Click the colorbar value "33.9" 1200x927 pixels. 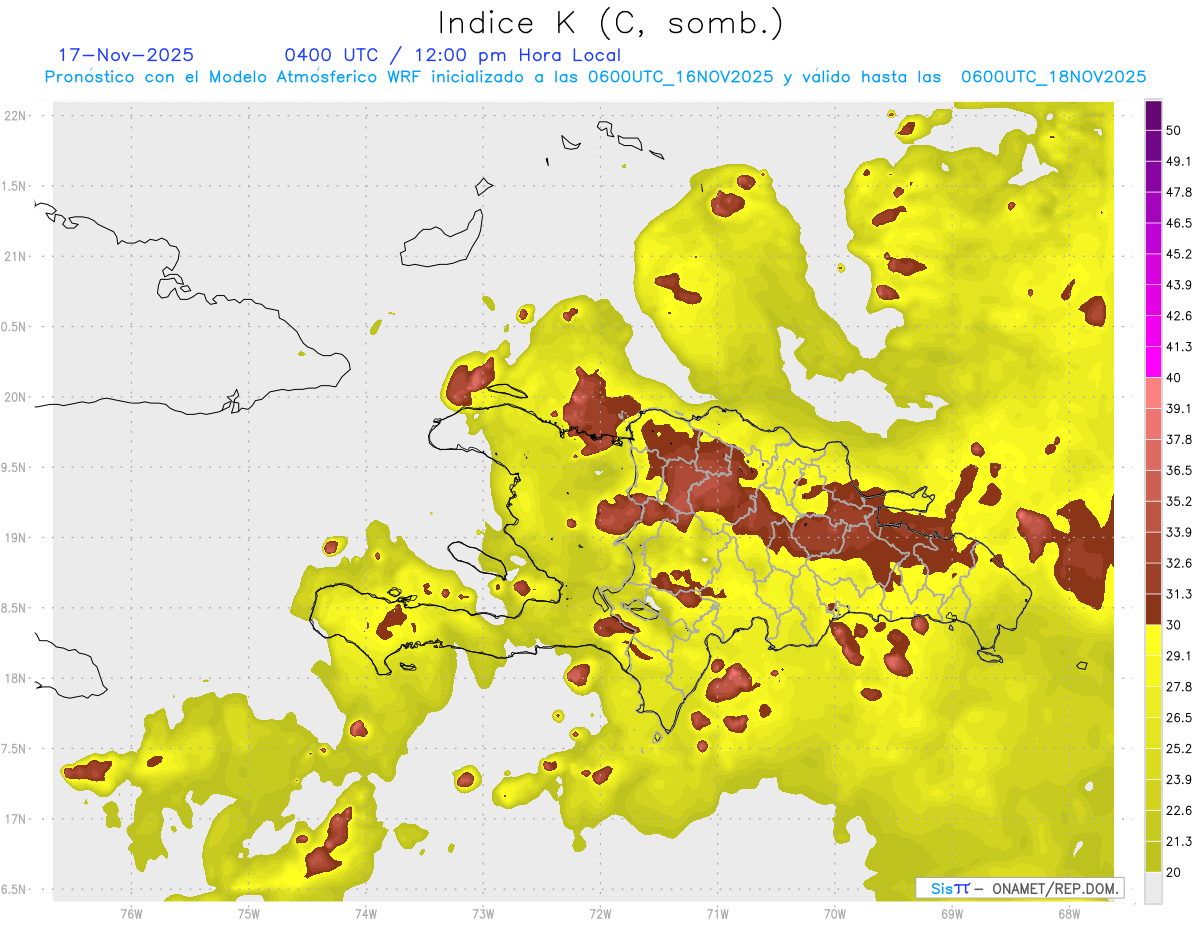coord(1179,532)
